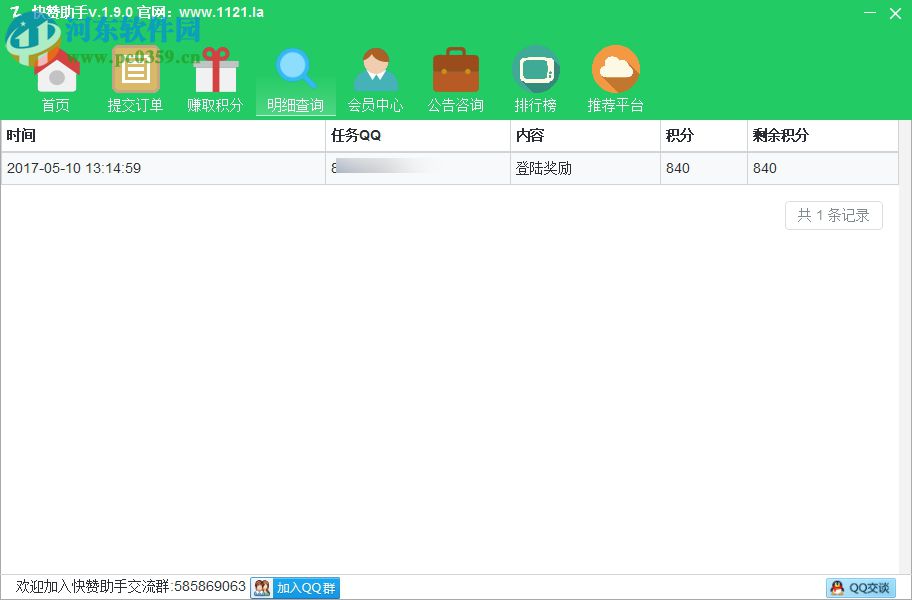
Task: Open the 首页 home page icon
Action: (56, 70)
